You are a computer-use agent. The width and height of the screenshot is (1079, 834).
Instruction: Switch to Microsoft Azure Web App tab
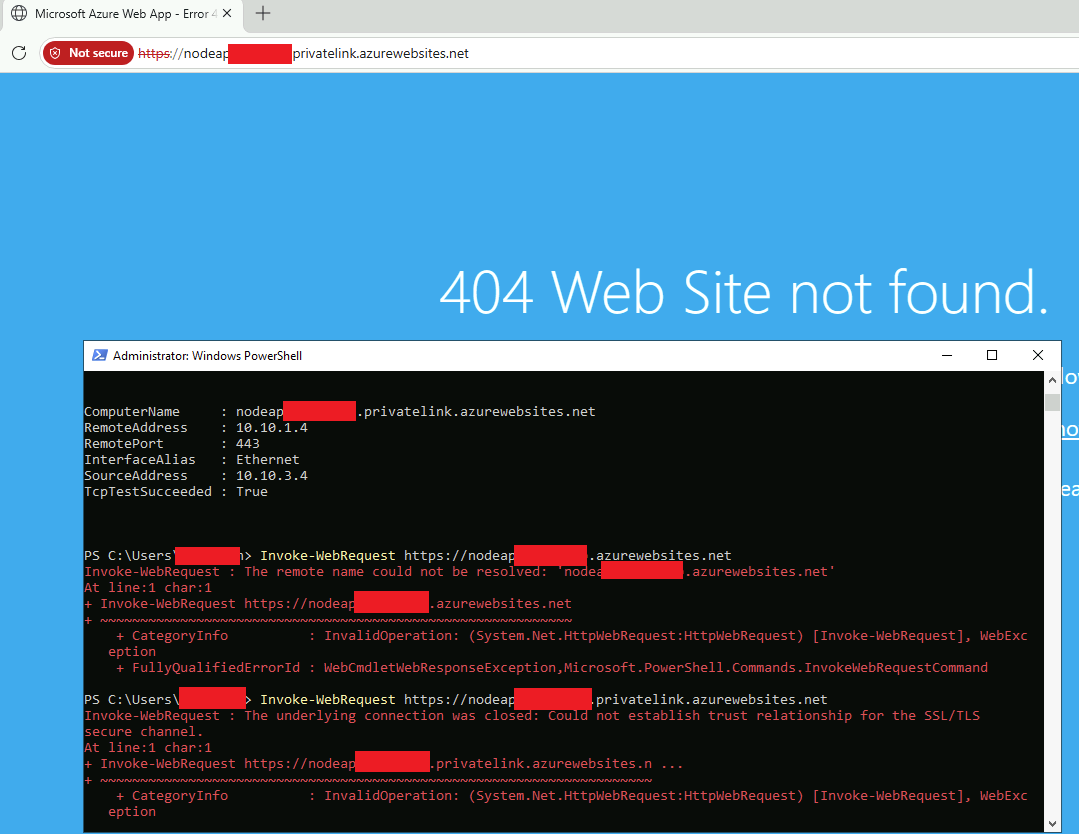click(122, 14)
